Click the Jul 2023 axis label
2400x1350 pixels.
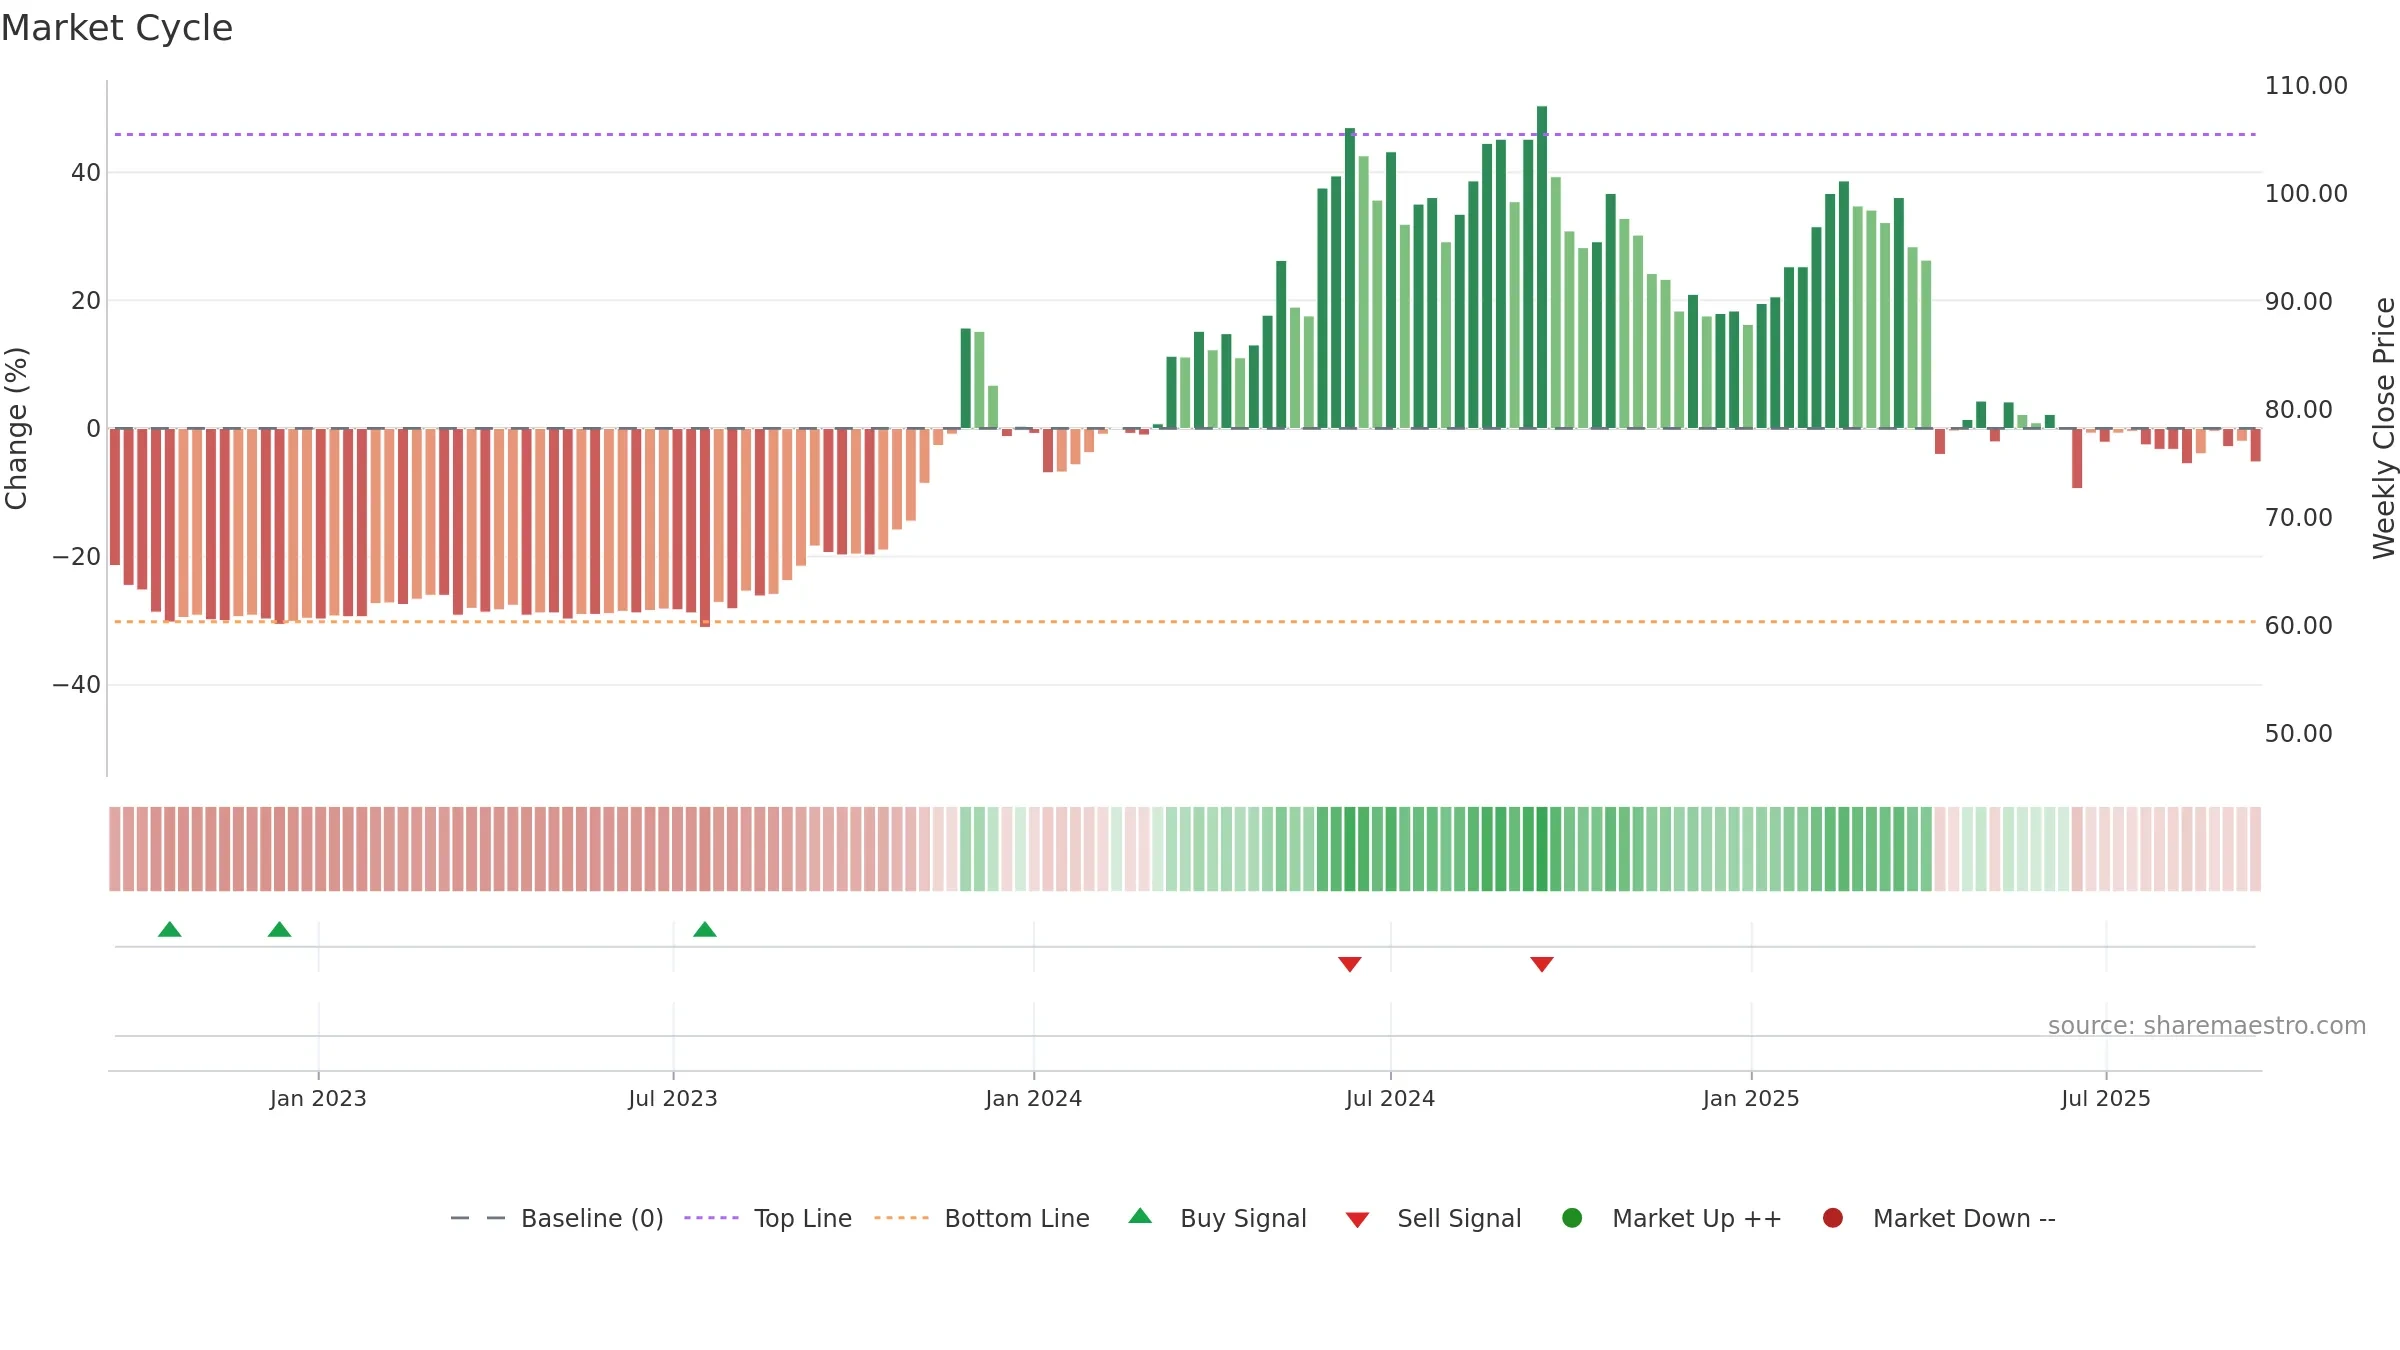pos(673,1098)
